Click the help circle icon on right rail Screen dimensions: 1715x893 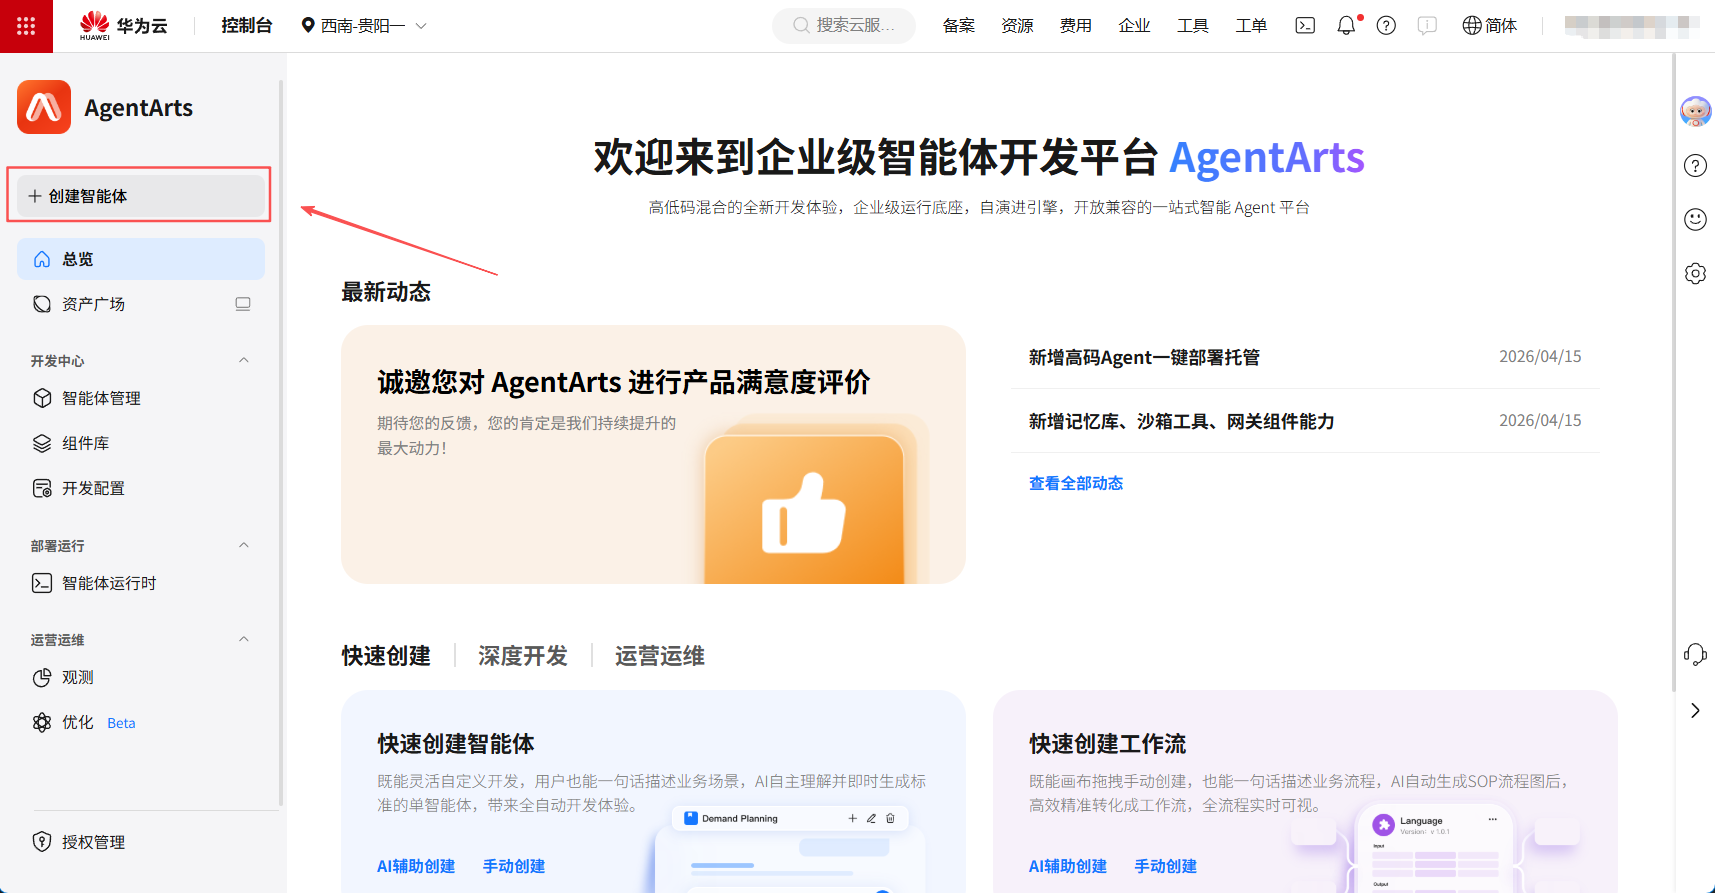pyautogui.click(x=1695, y=166)
